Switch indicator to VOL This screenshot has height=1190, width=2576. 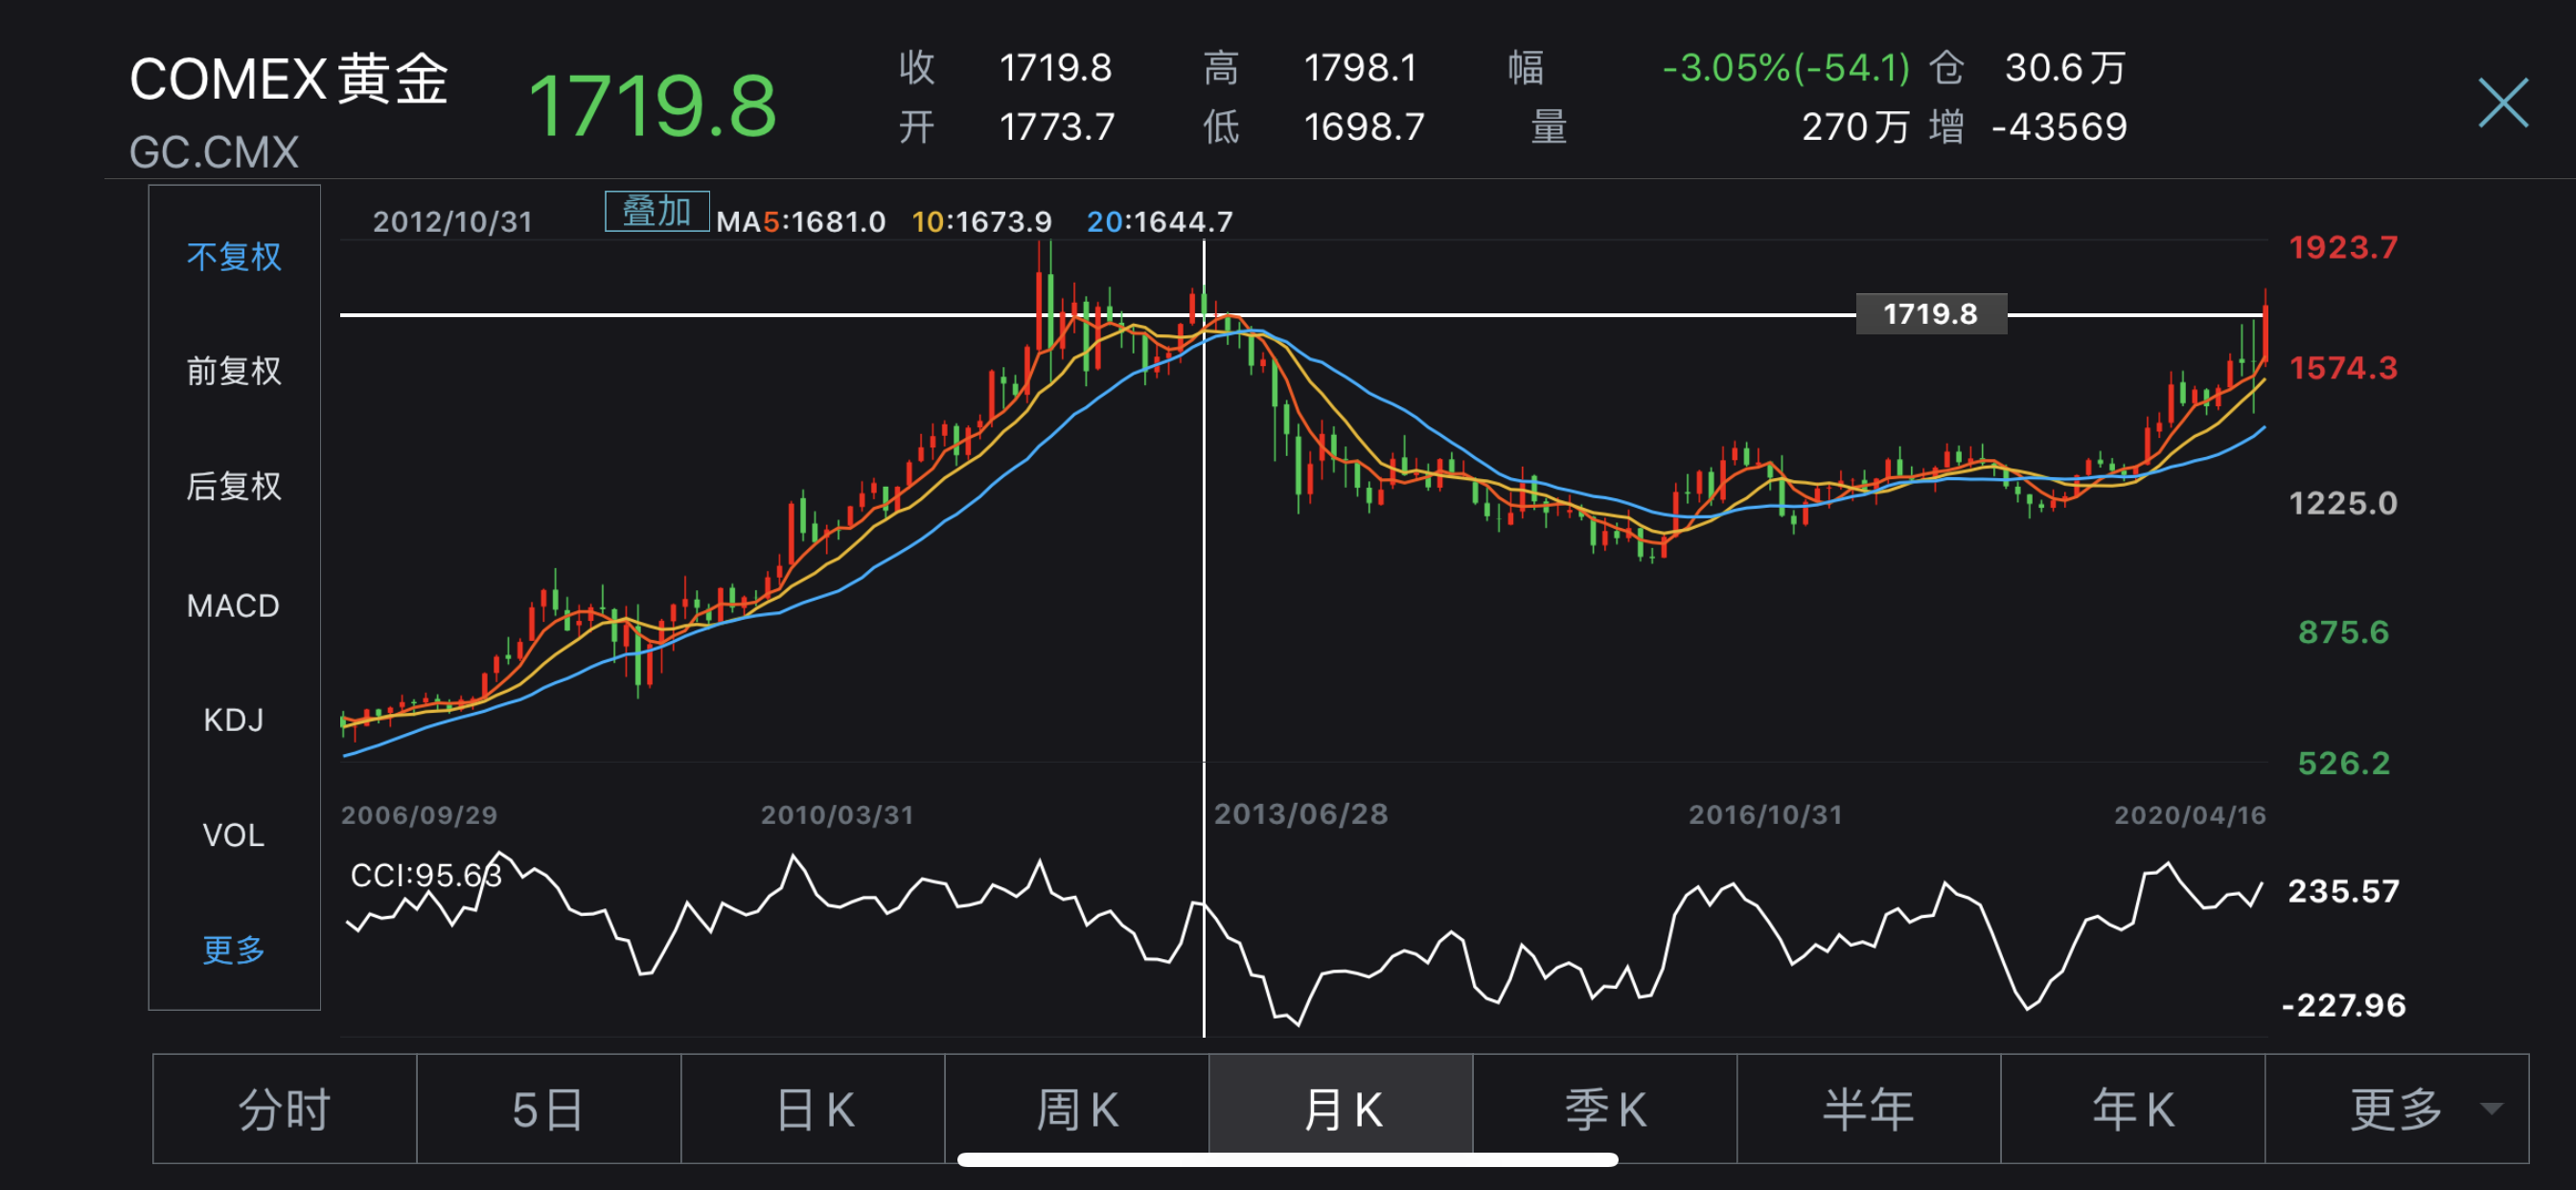tap(233, 835)
